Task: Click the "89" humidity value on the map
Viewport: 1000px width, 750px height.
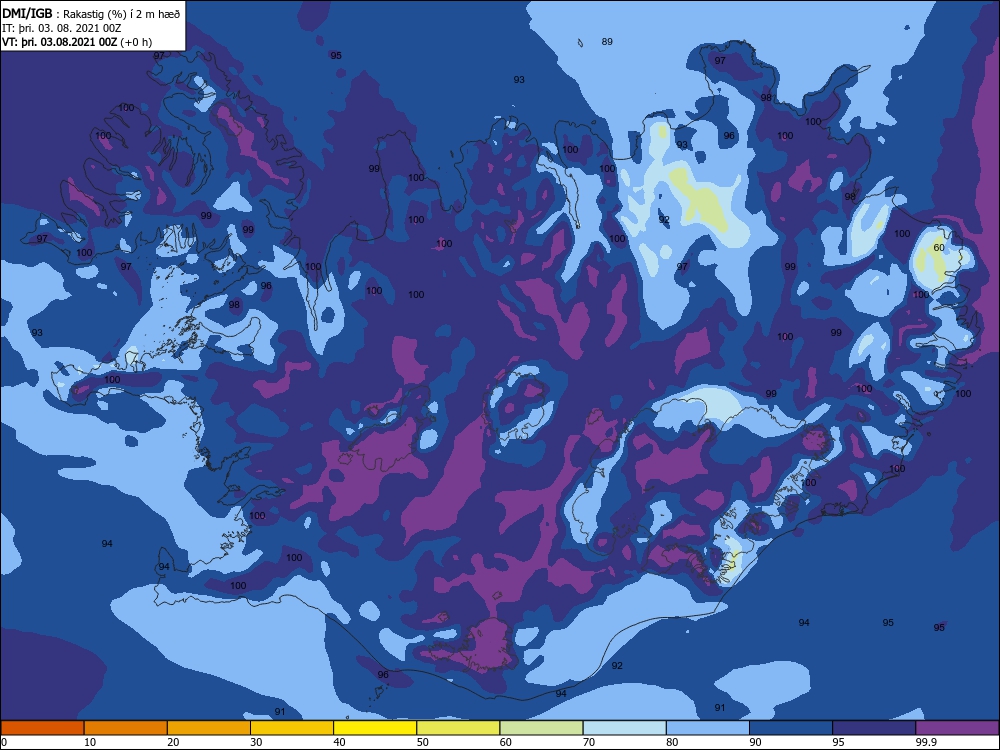Action: click(607, 41)
